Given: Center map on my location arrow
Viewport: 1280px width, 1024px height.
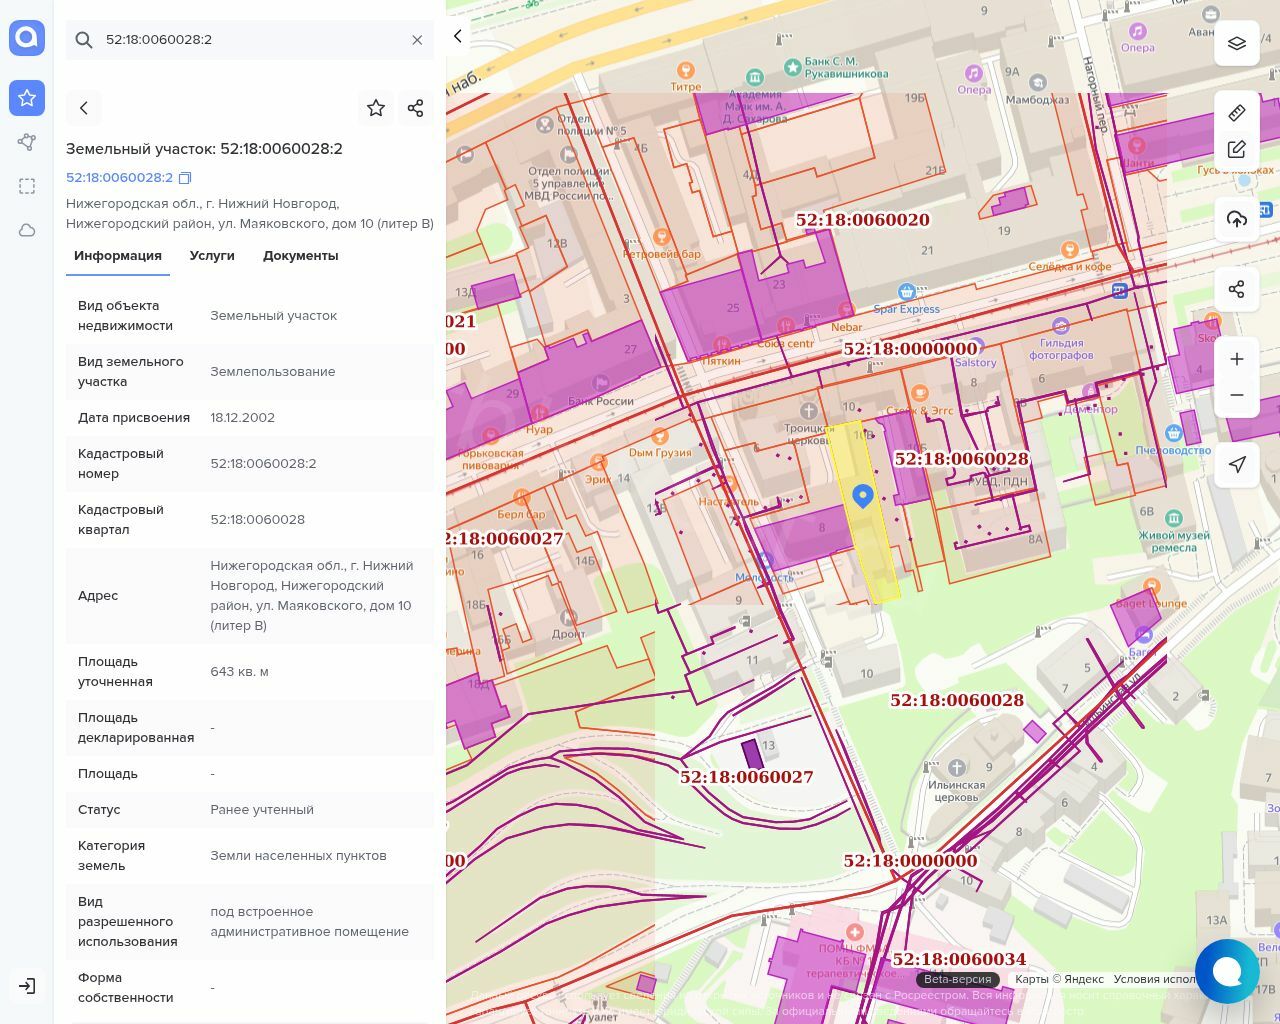Looking at the screenshot, I should pos(1237,464).
